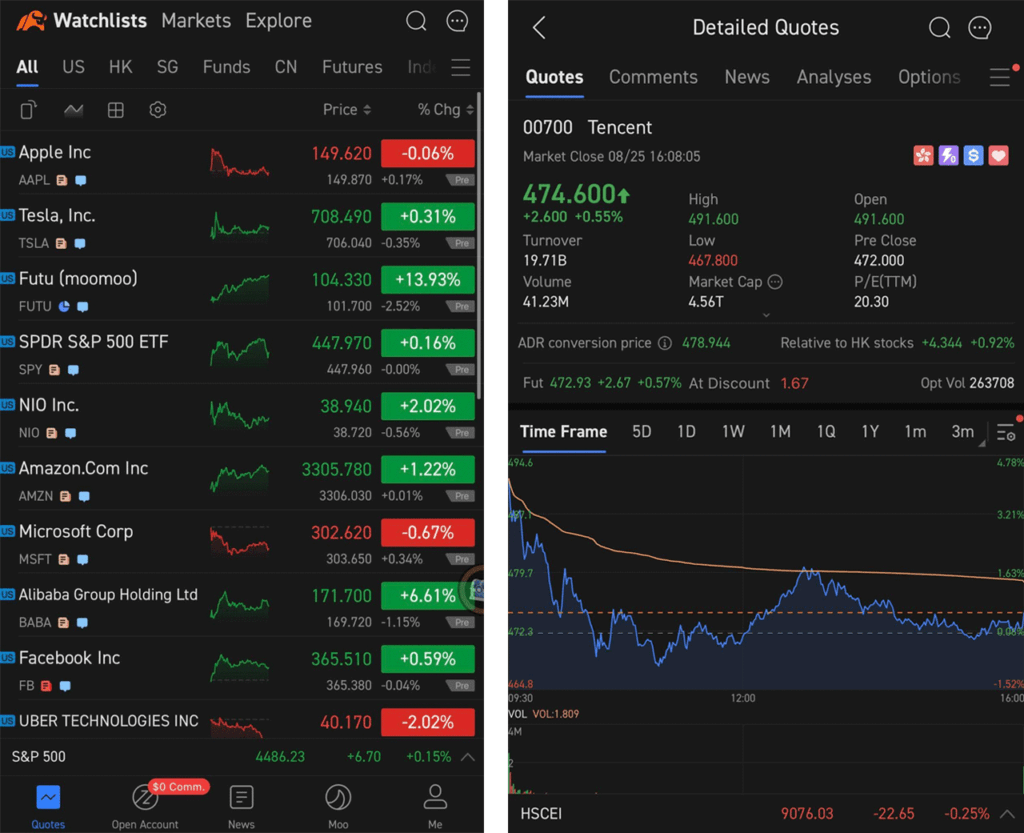The image size is (1024, 833).
Task: Open chat bubble in Detailed Quotes header
Action: pyautogui.click(x=980, y=27)
